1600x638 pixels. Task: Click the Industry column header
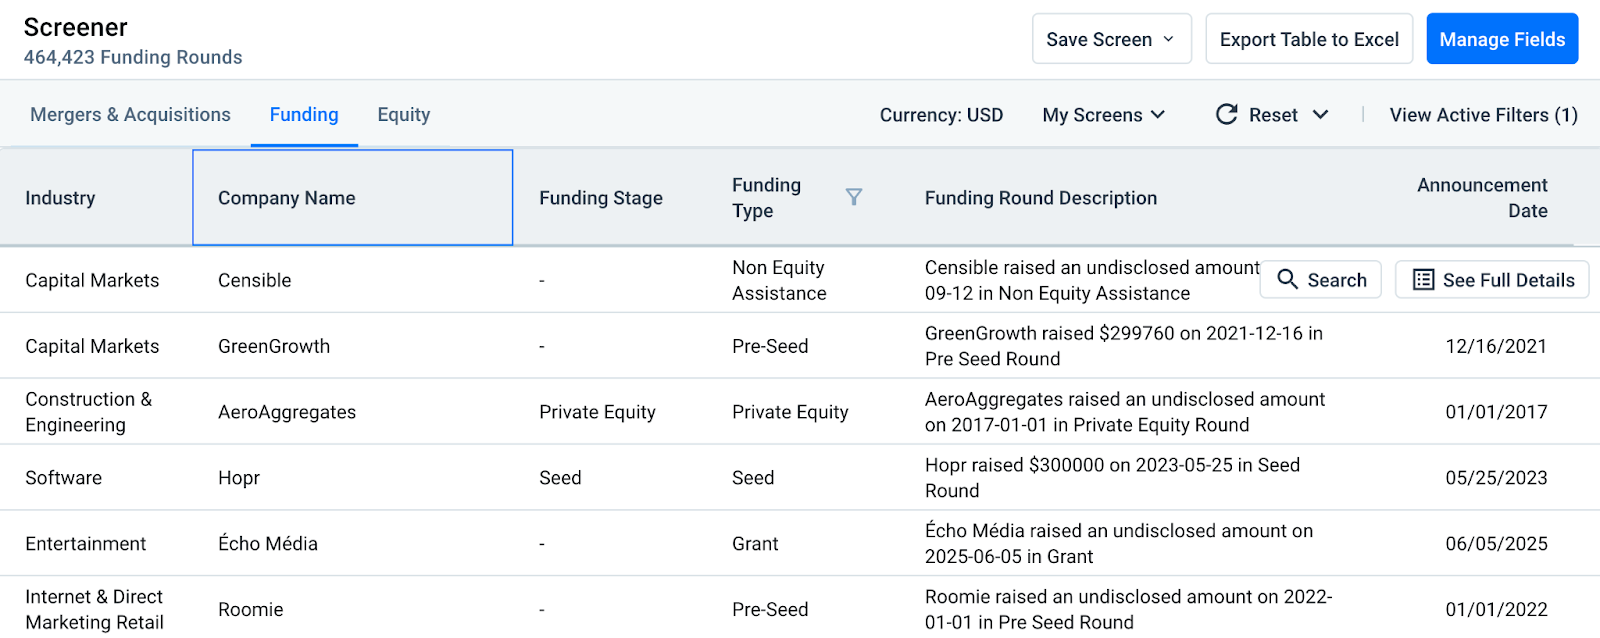(60, 198)
